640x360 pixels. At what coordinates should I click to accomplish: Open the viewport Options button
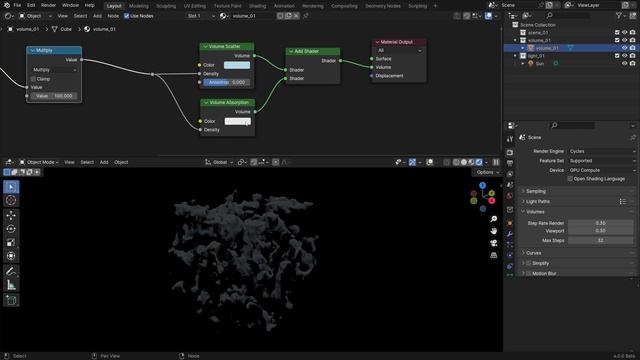(x=487, y=172)
